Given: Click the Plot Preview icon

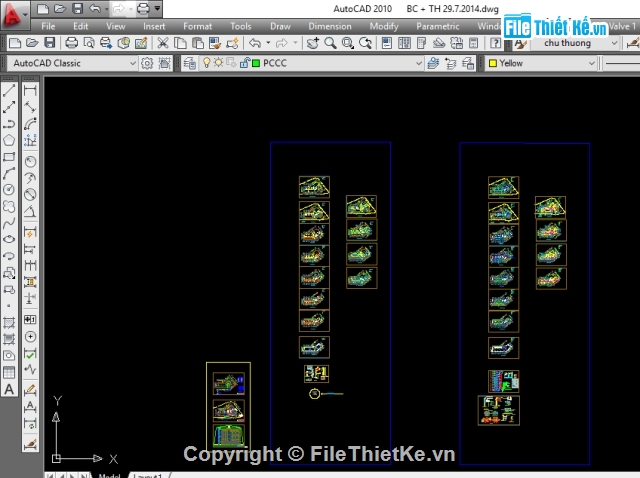Looking at the screenshot, I should [89, 43].
